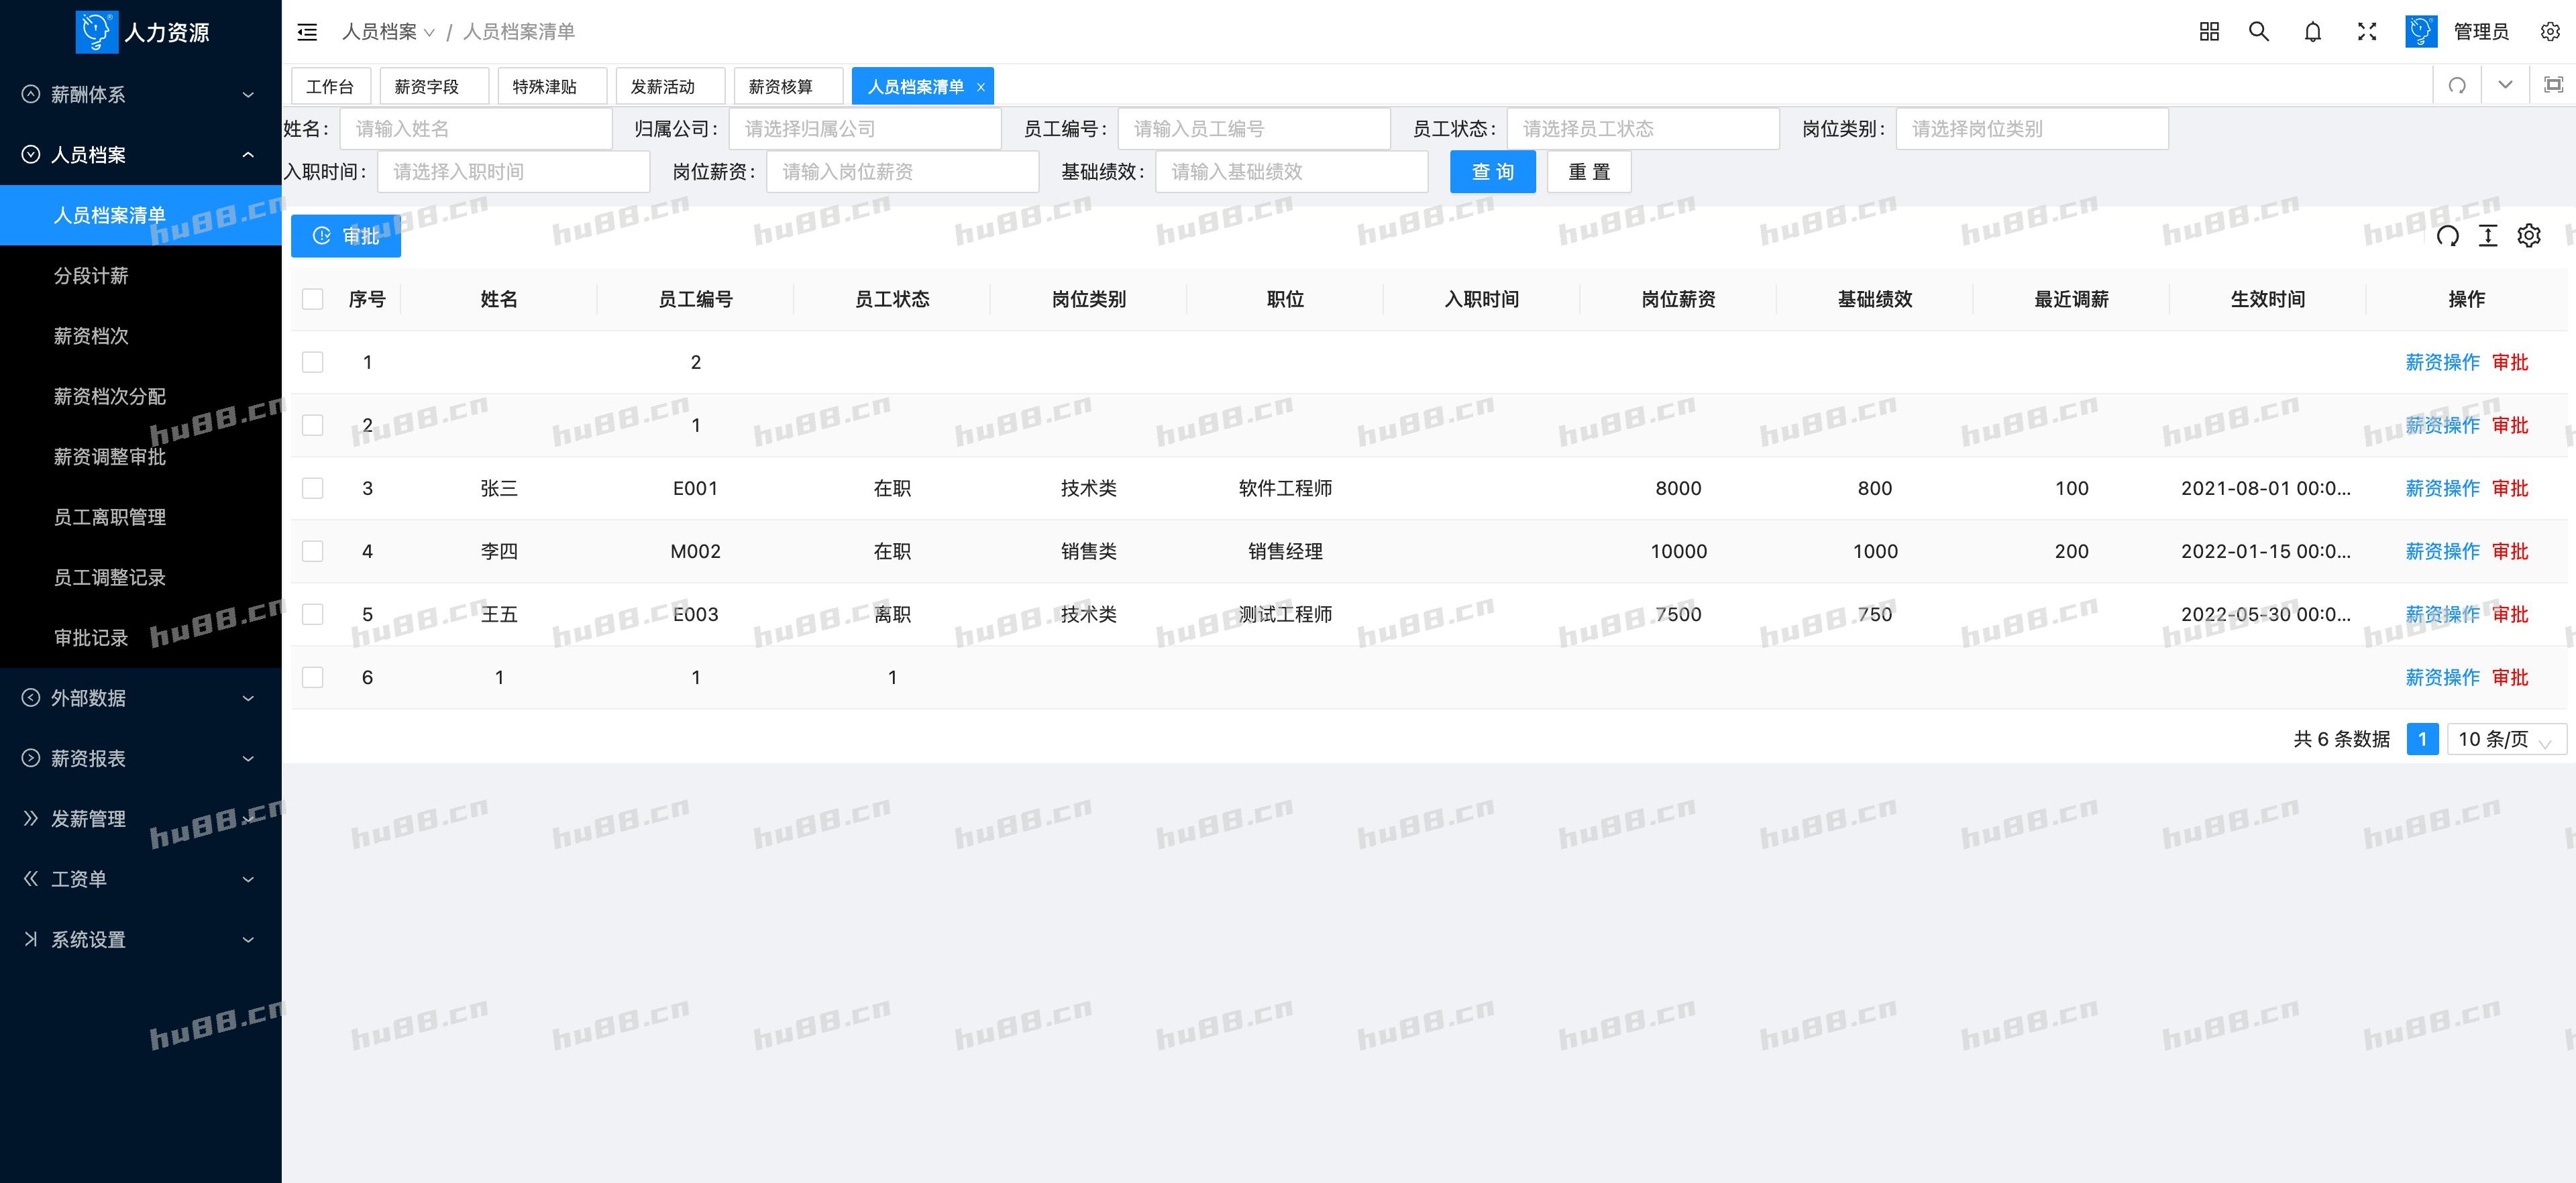
Task: Refresh the table with the reload icon
Action: pyautogui.click(x=2448, y=236)
